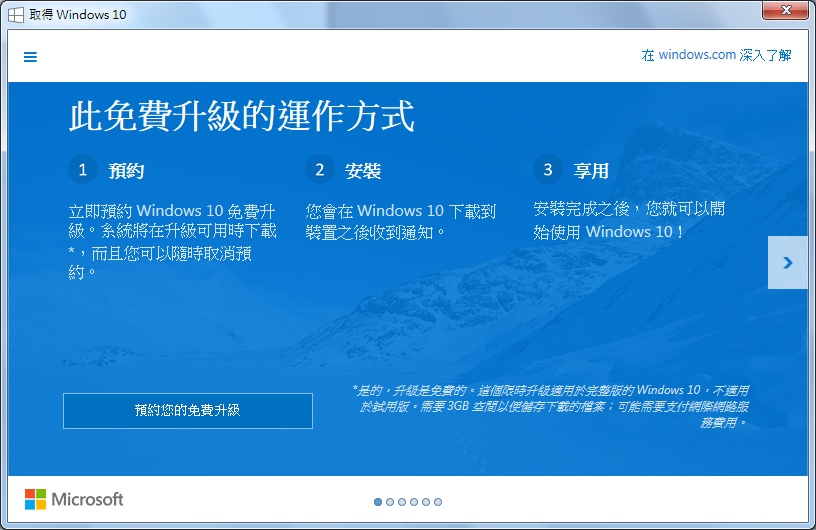Image resolution: width=816 pixels, height=530 pixels.
Task: Click the footnote starting *是的，升級是免費的
Action: (551, 406)
